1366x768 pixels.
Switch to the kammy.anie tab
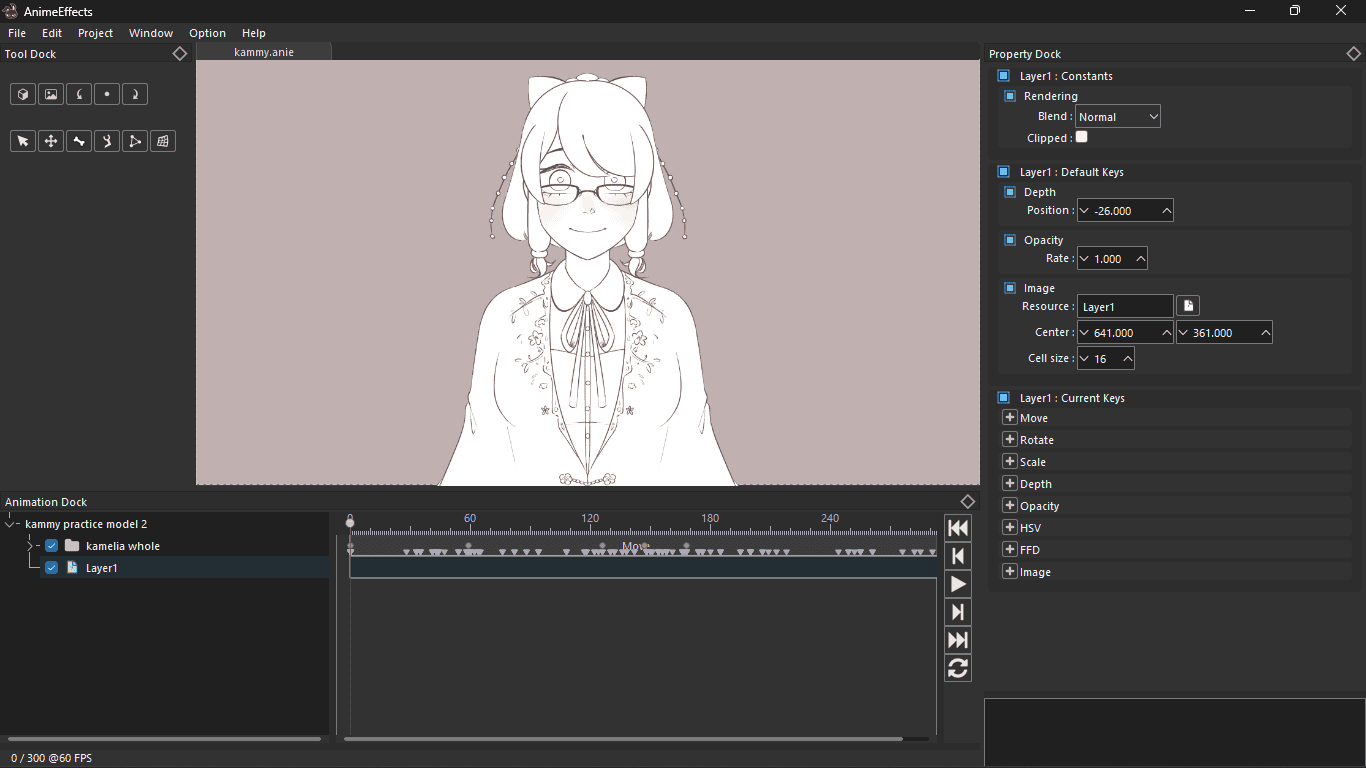[x=263, y=50]
